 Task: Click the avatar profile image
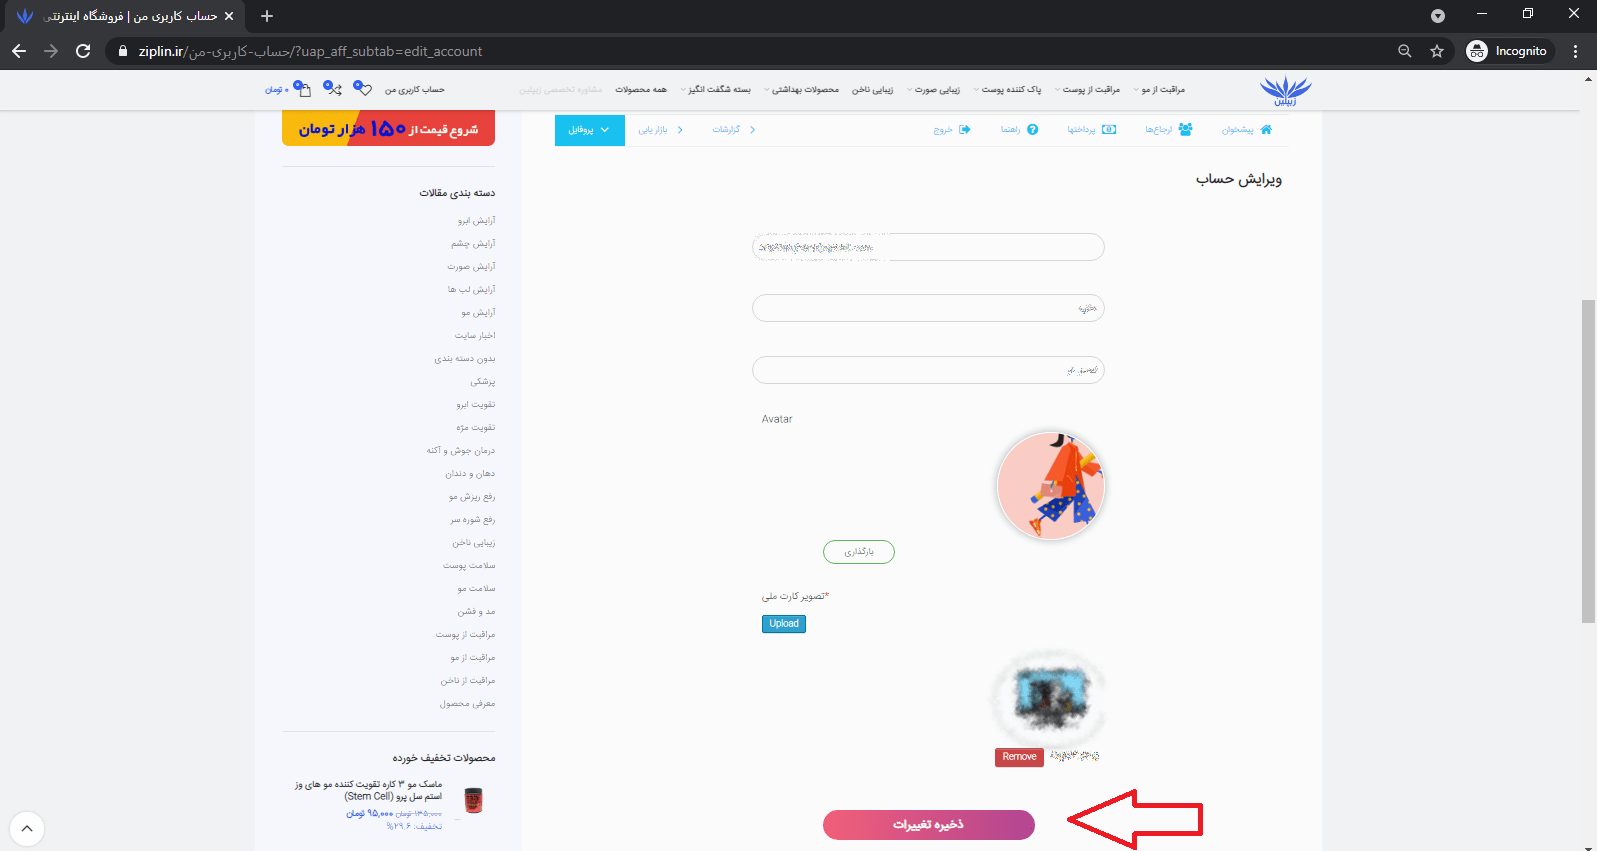pos(1051,486)
